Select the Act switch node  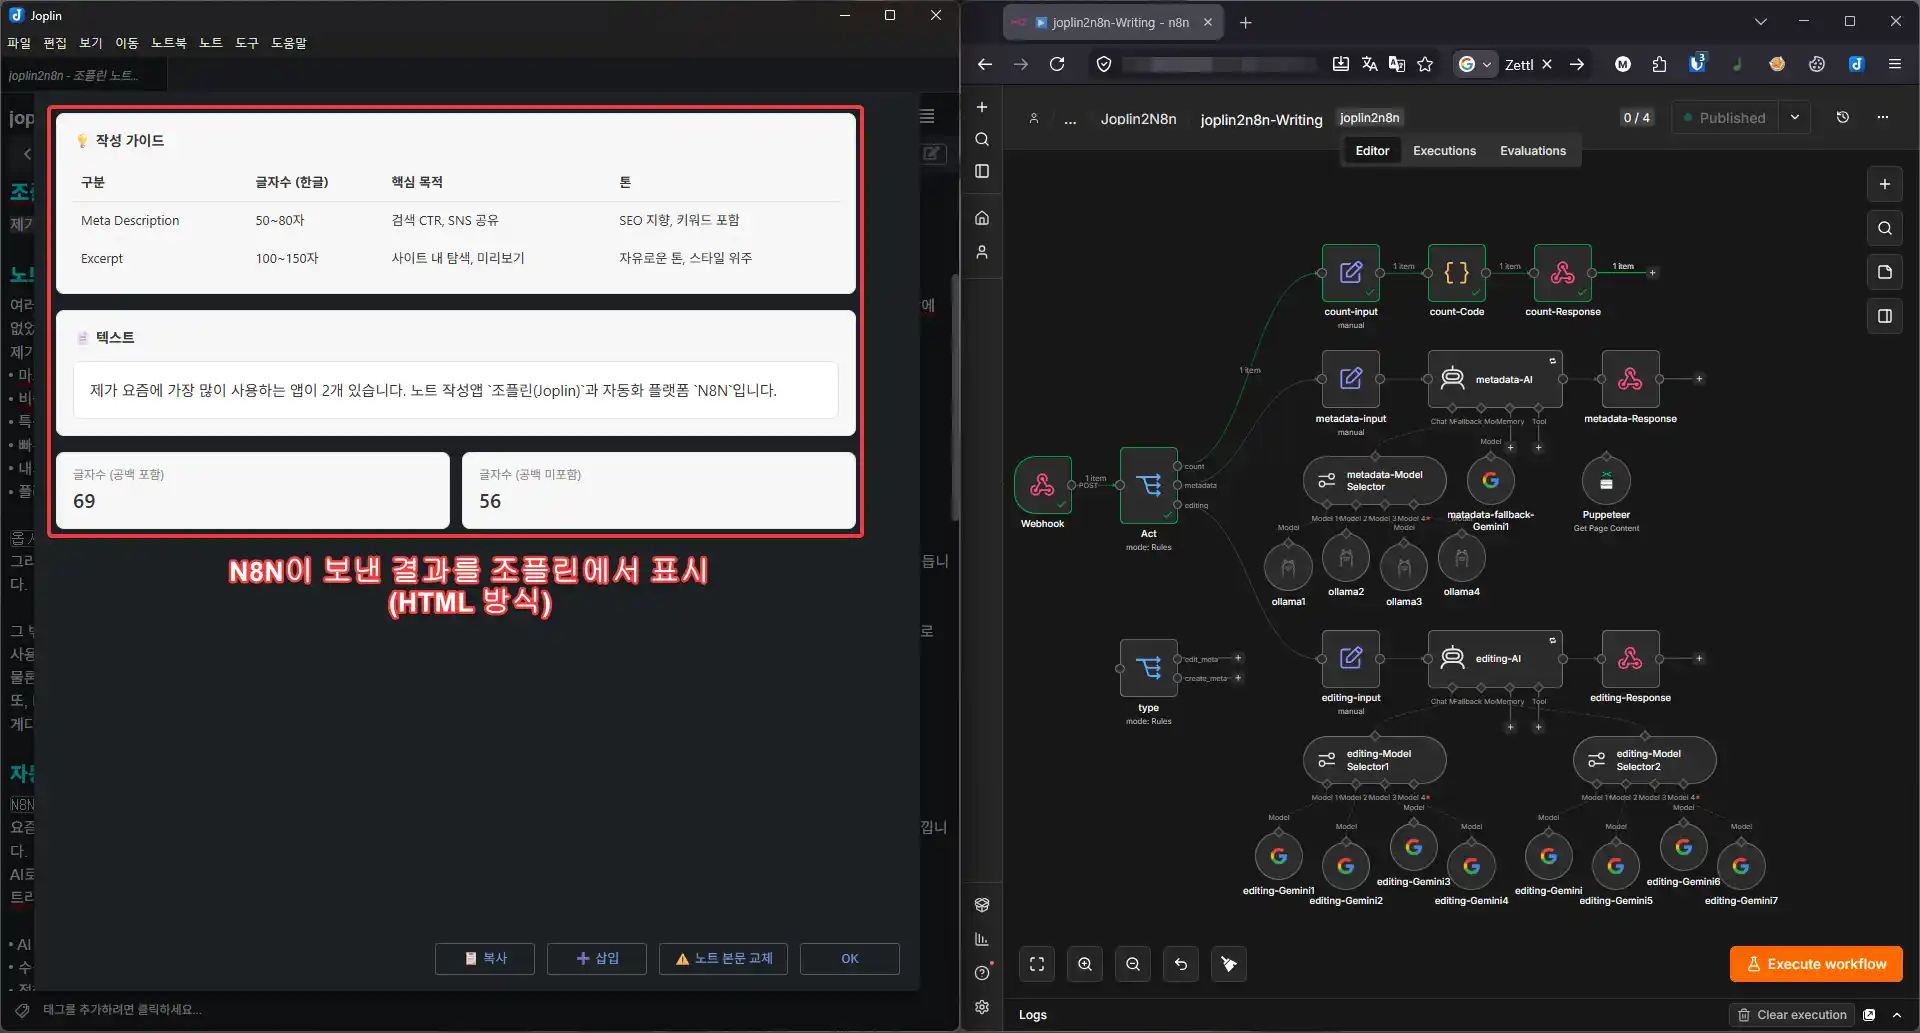[1149, 485]
